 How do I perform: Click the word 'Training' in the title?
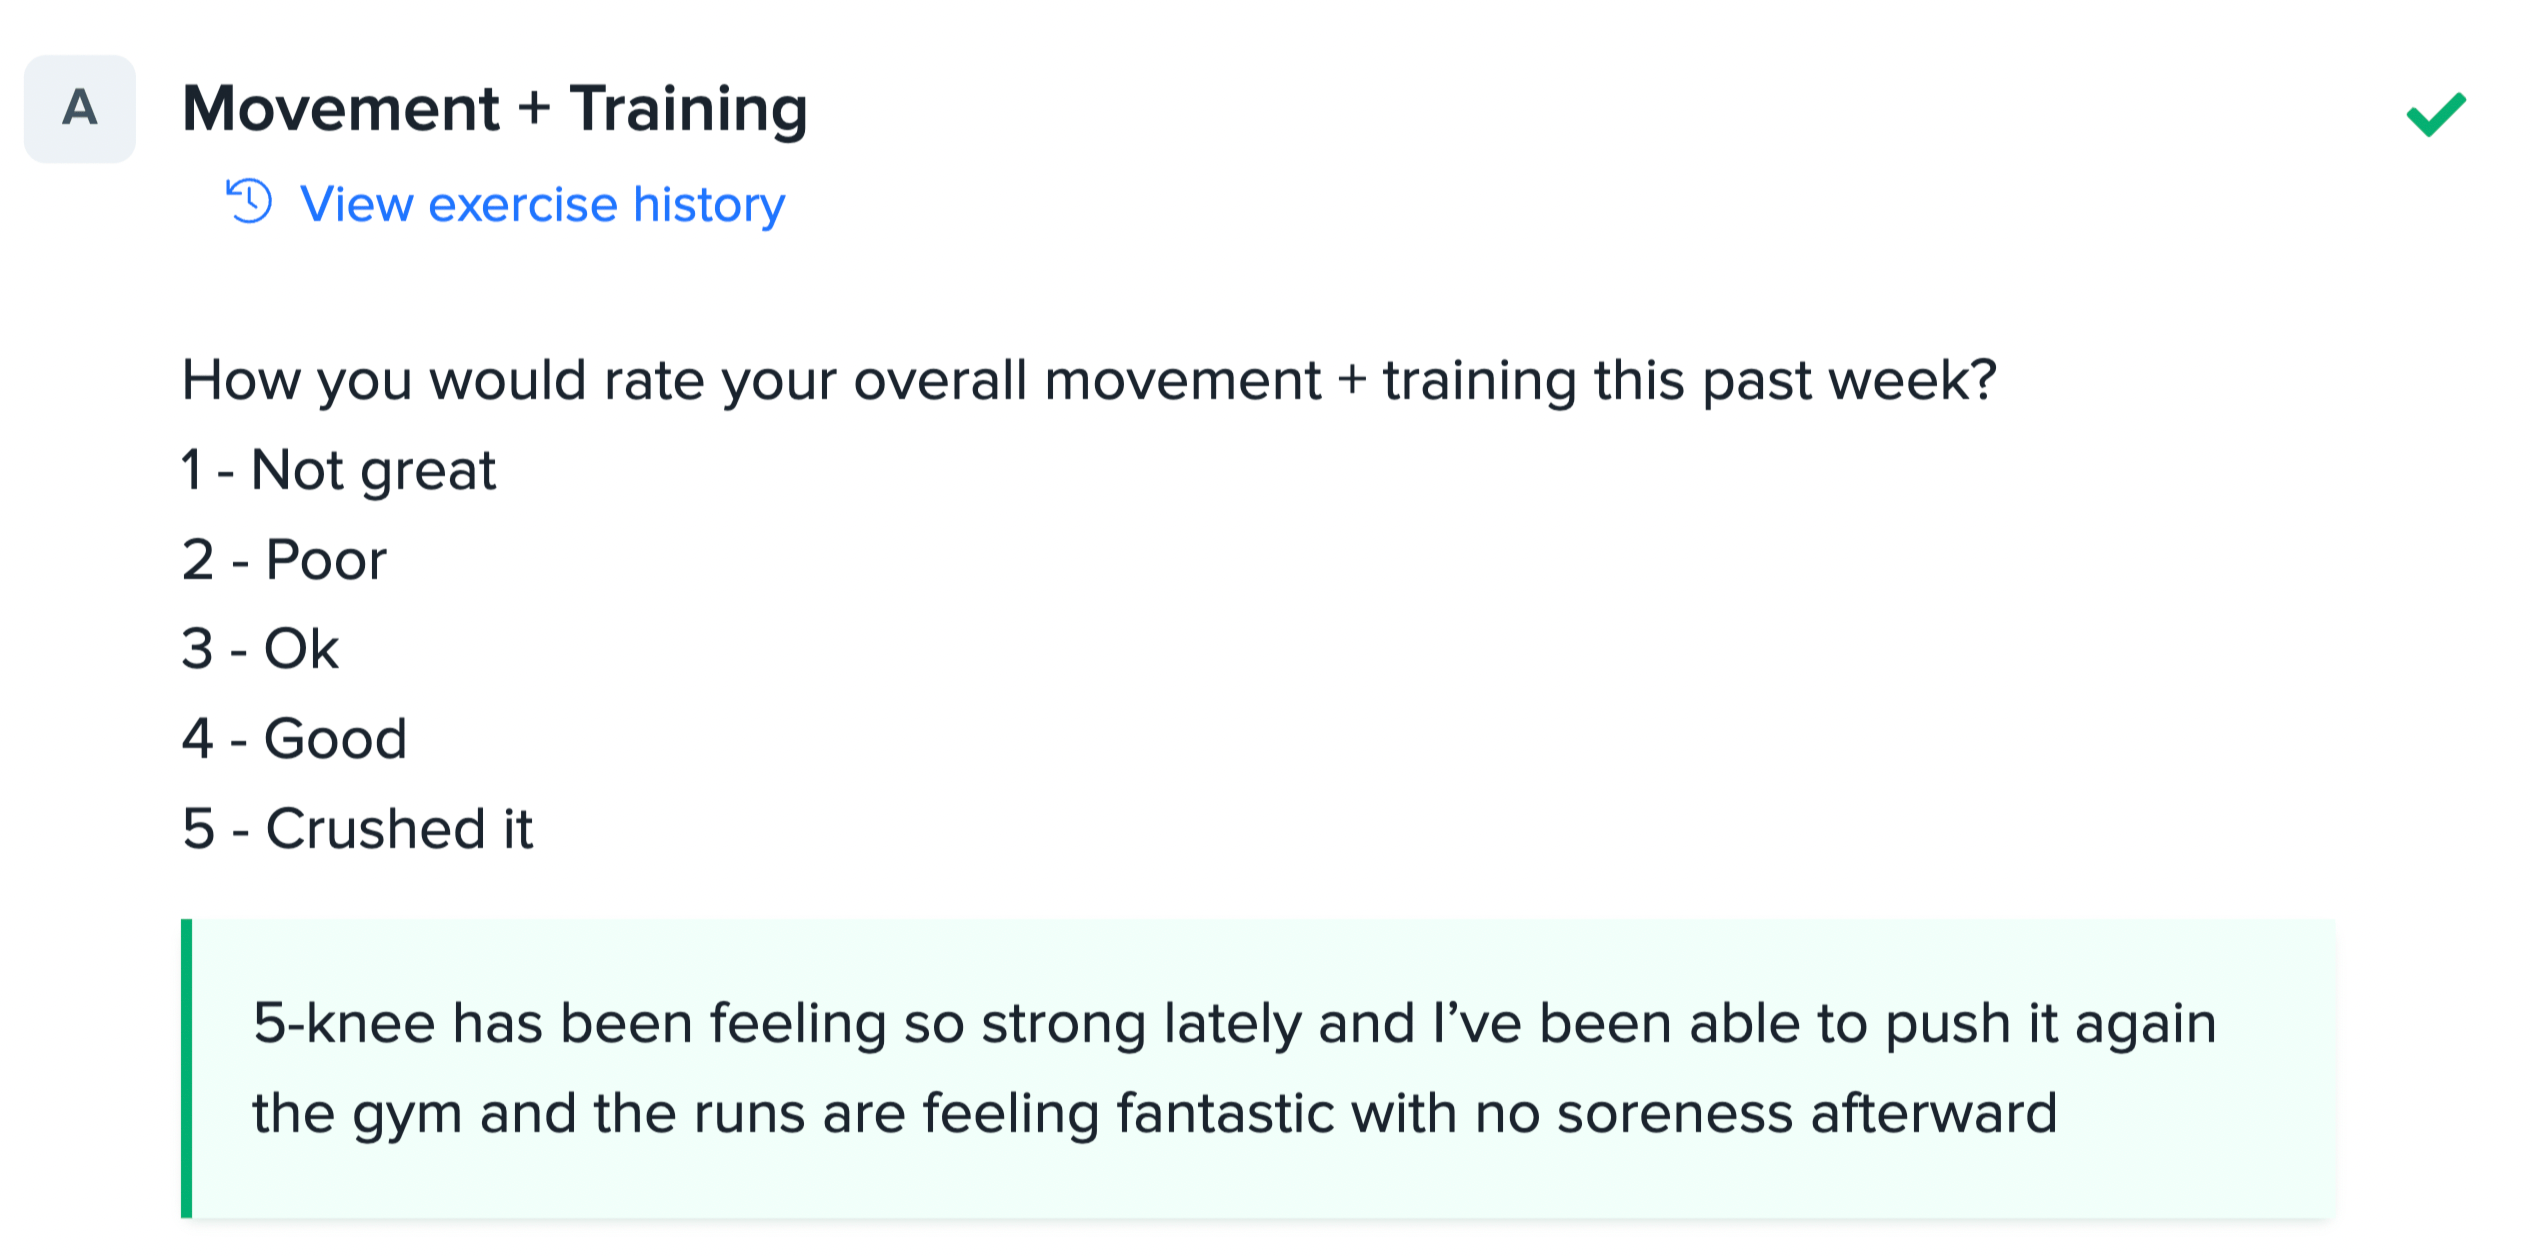pyautogui.click(x=688, y=108)
